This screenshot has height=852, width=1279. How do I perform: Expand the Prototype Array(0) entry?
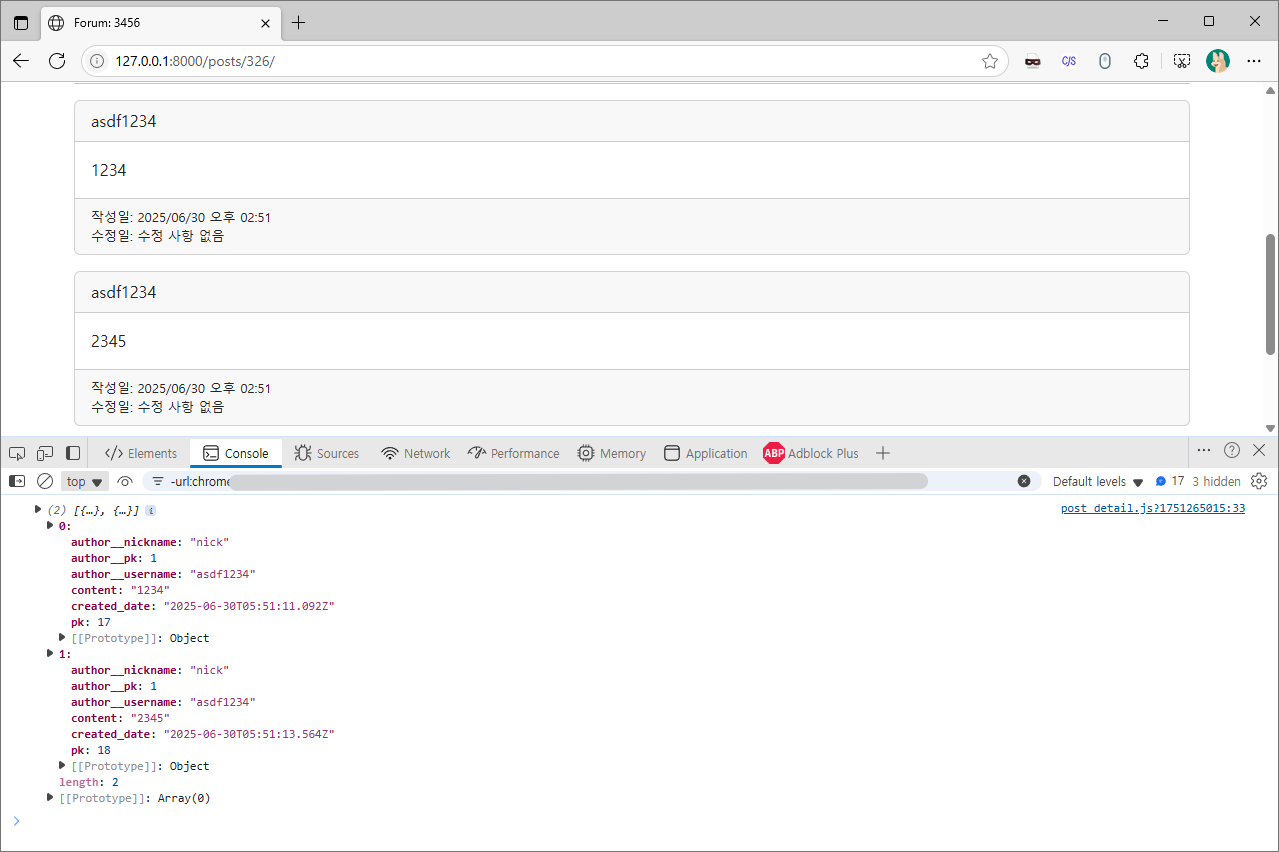pyautogui.click(x=51, y=798)
